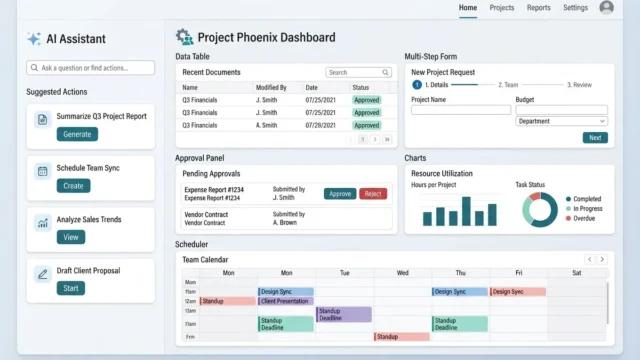Screen dimensions: 640x360
Task: Open the Reports tab
Action: pos(538,8)
